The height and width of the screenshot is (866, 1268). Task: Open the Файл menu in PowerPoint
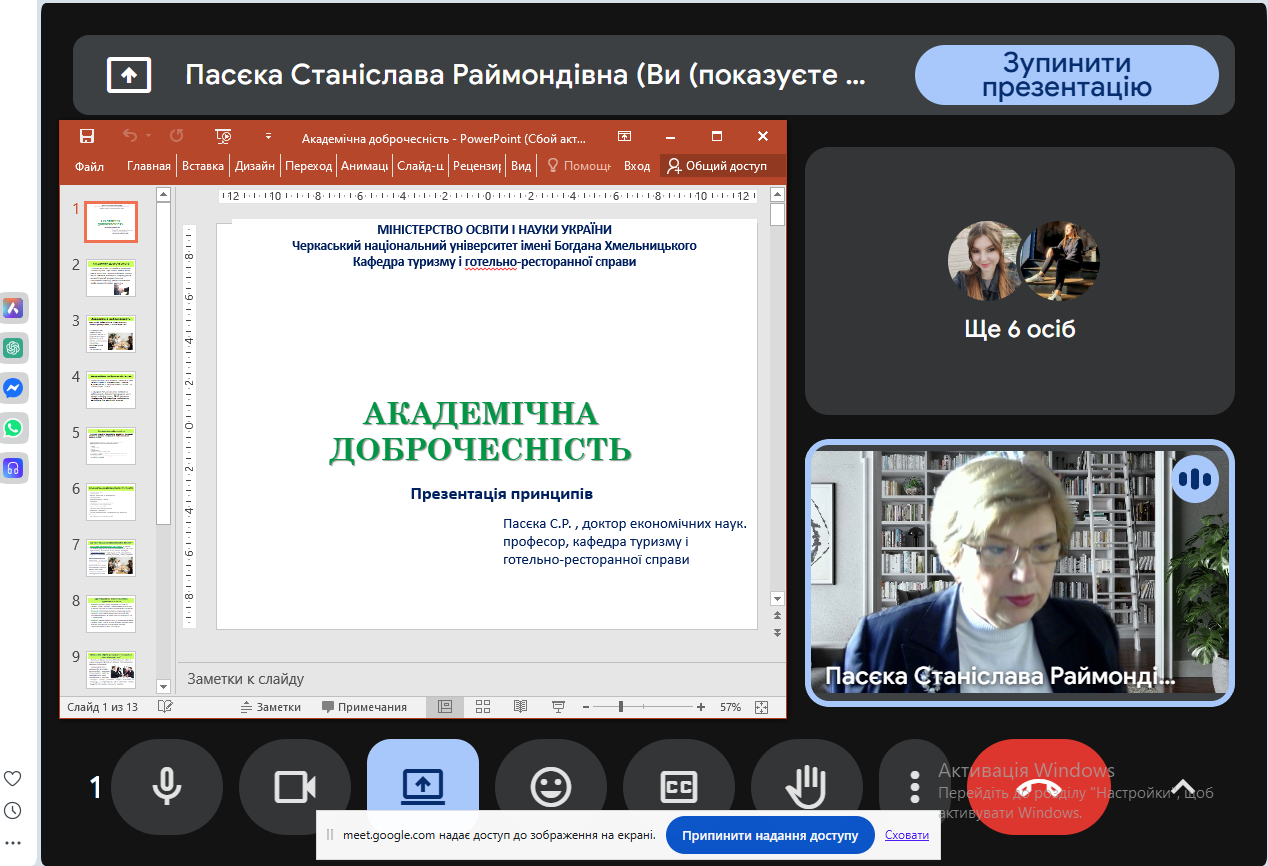[89, 166]
